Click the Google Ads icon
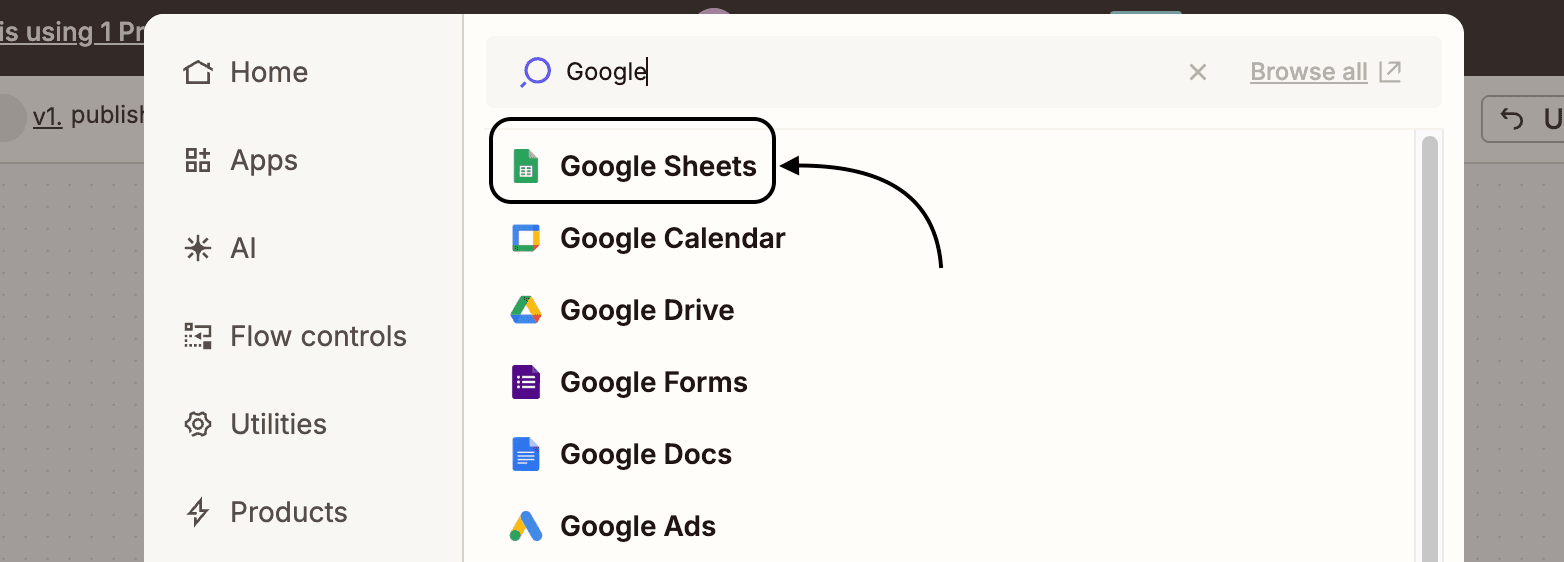 (526, 526)
